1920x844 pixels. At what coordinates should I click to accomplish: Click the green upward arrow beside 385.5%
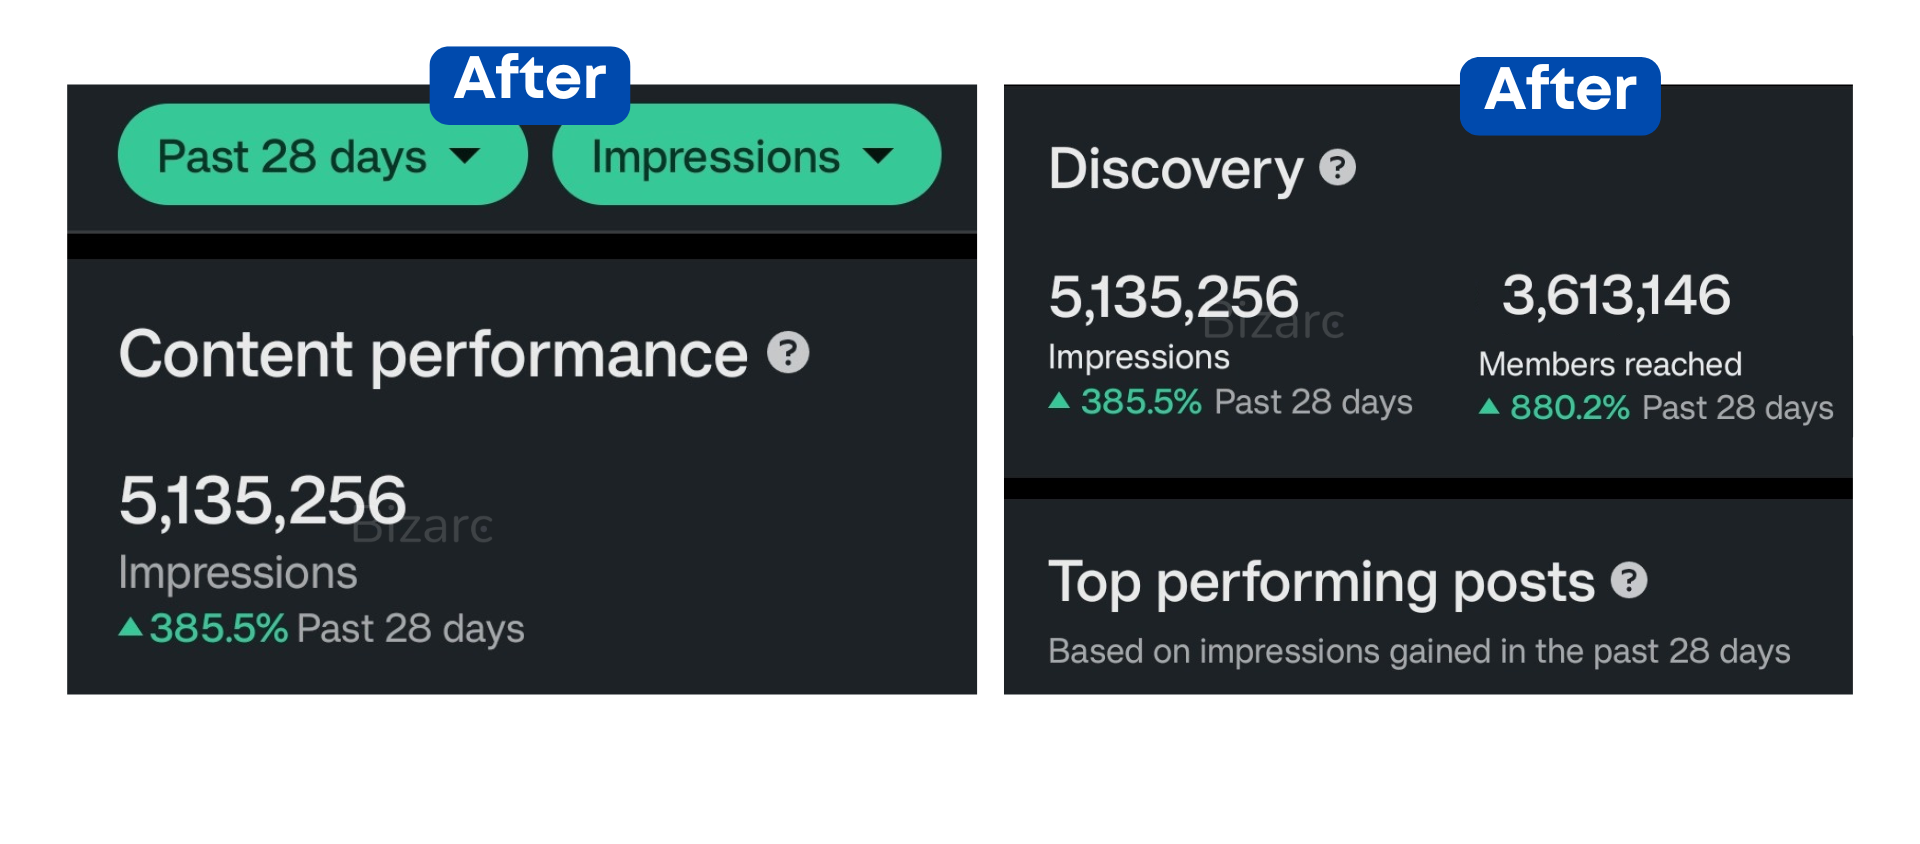click(x=129, y=628)
